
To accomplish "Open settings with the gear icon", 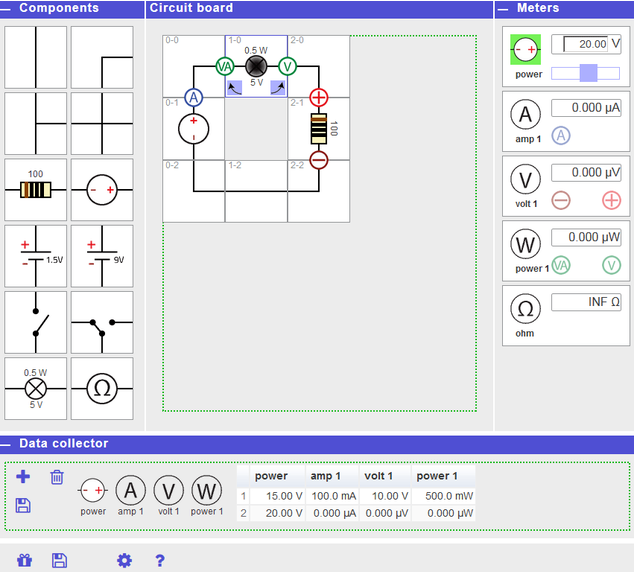I will [124, 560].
